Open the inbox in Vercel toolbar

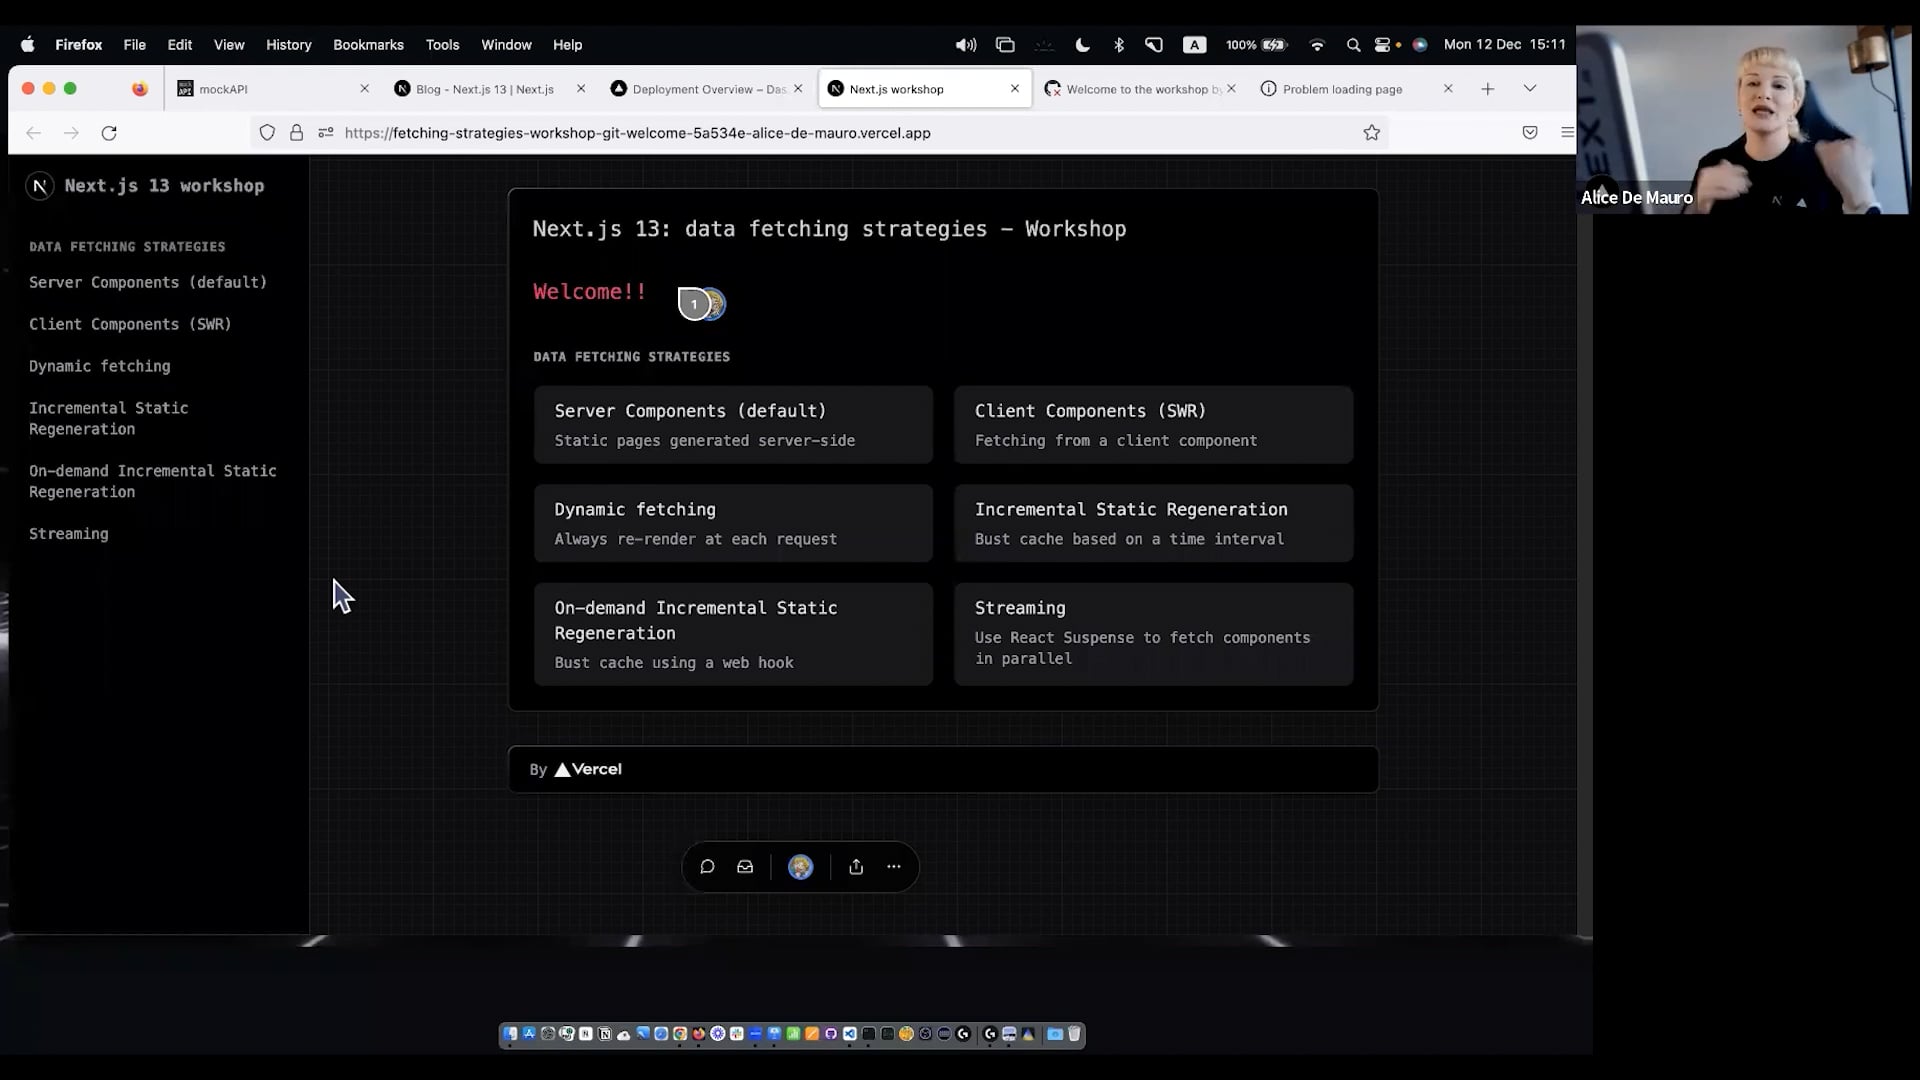[x=745, y=867]
